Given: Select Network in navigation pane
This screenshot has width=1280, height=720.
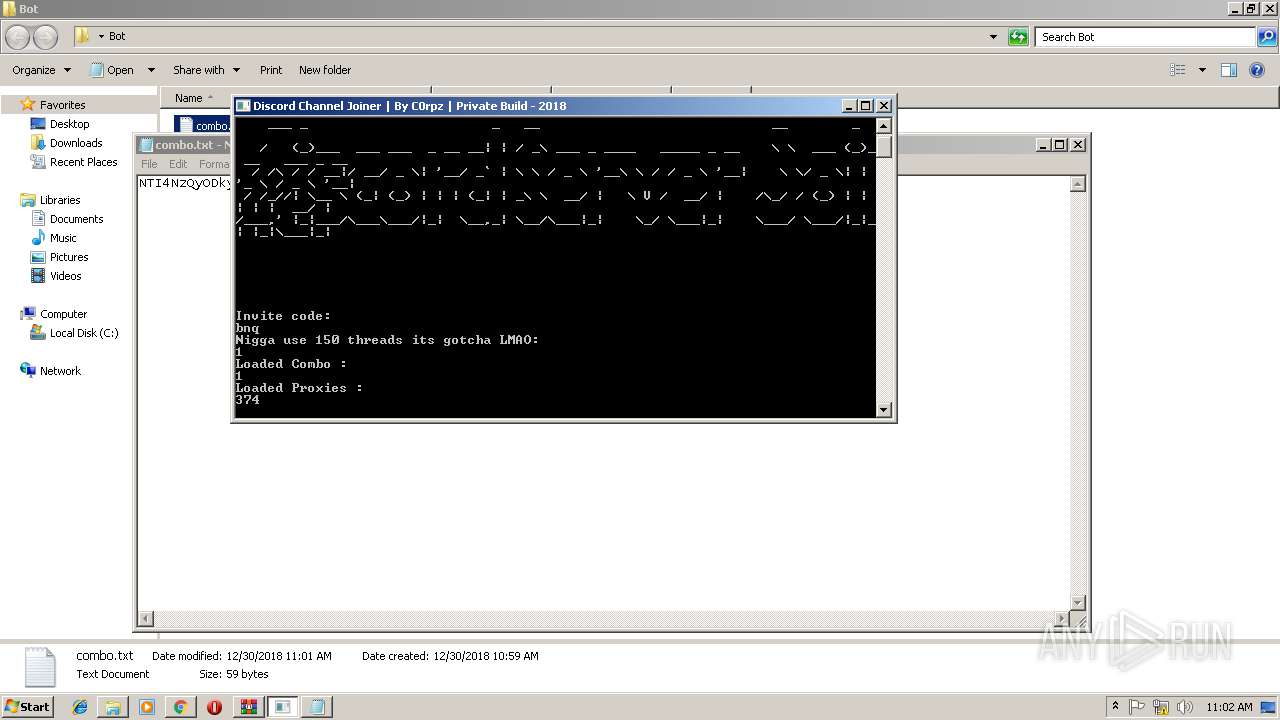Looking at the screenshot, I should pos(60,371).
